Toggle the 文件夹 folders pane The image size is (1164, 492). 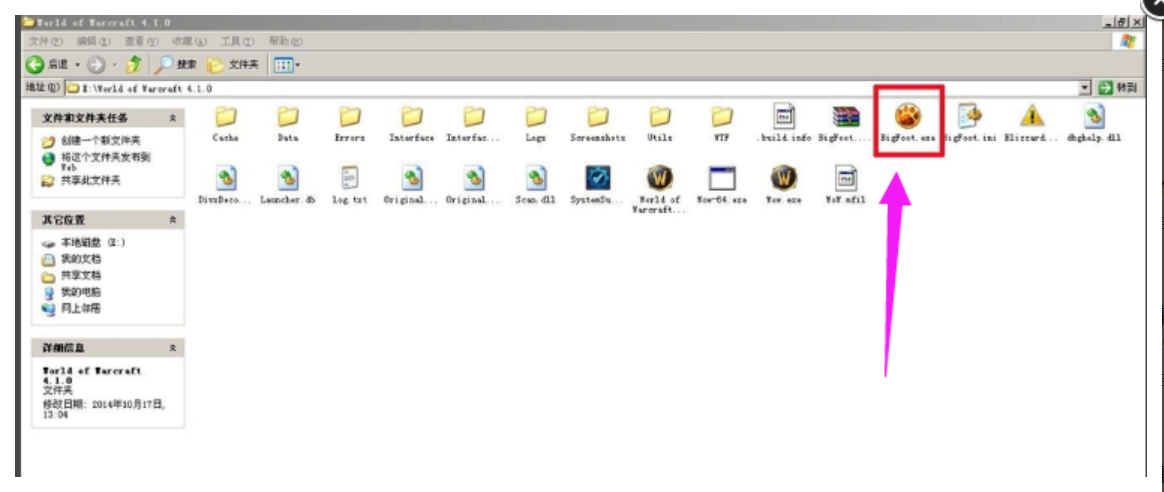click(233, 65)
